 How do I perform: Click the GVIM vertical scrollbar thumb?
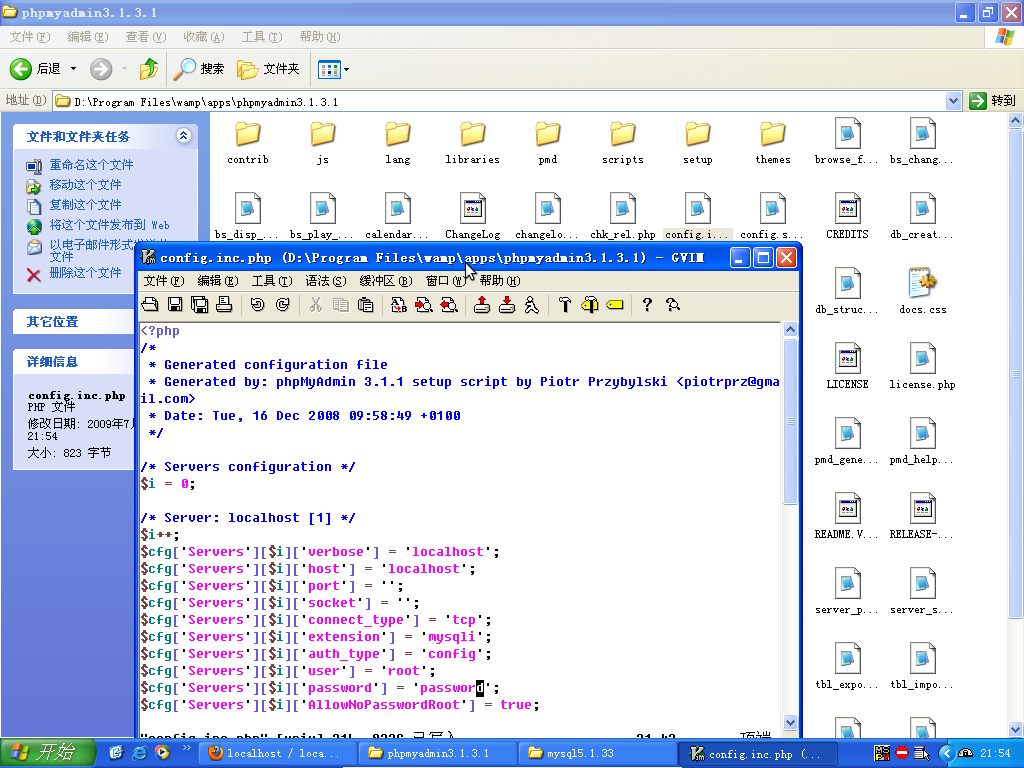coord(790,421)
